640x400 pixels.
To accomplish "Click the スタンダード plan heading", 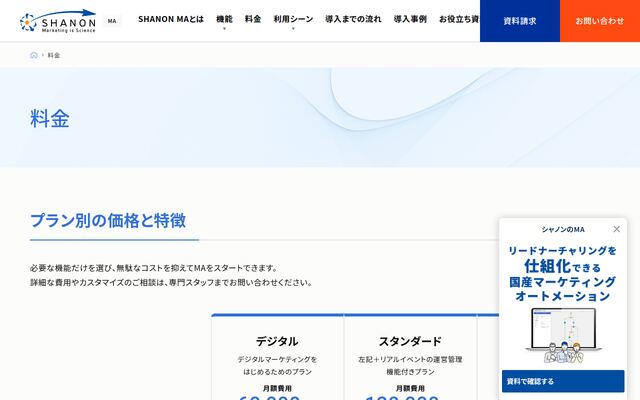I will pos(410,341).
